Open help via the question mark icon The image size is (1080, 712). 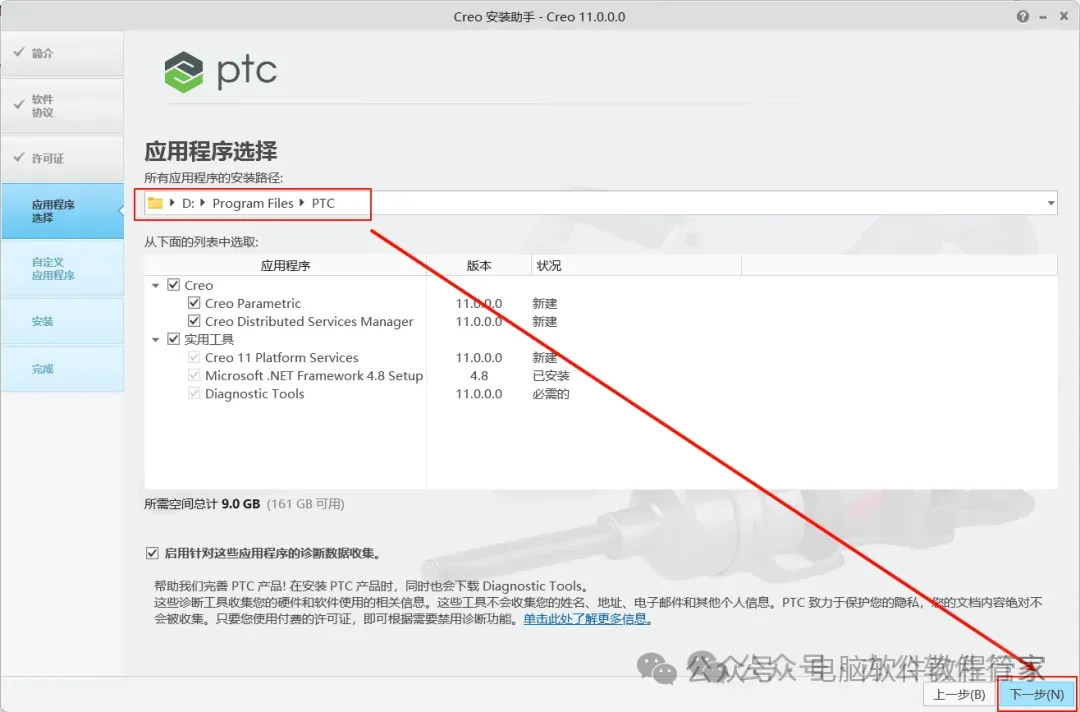pos(1023,17)
